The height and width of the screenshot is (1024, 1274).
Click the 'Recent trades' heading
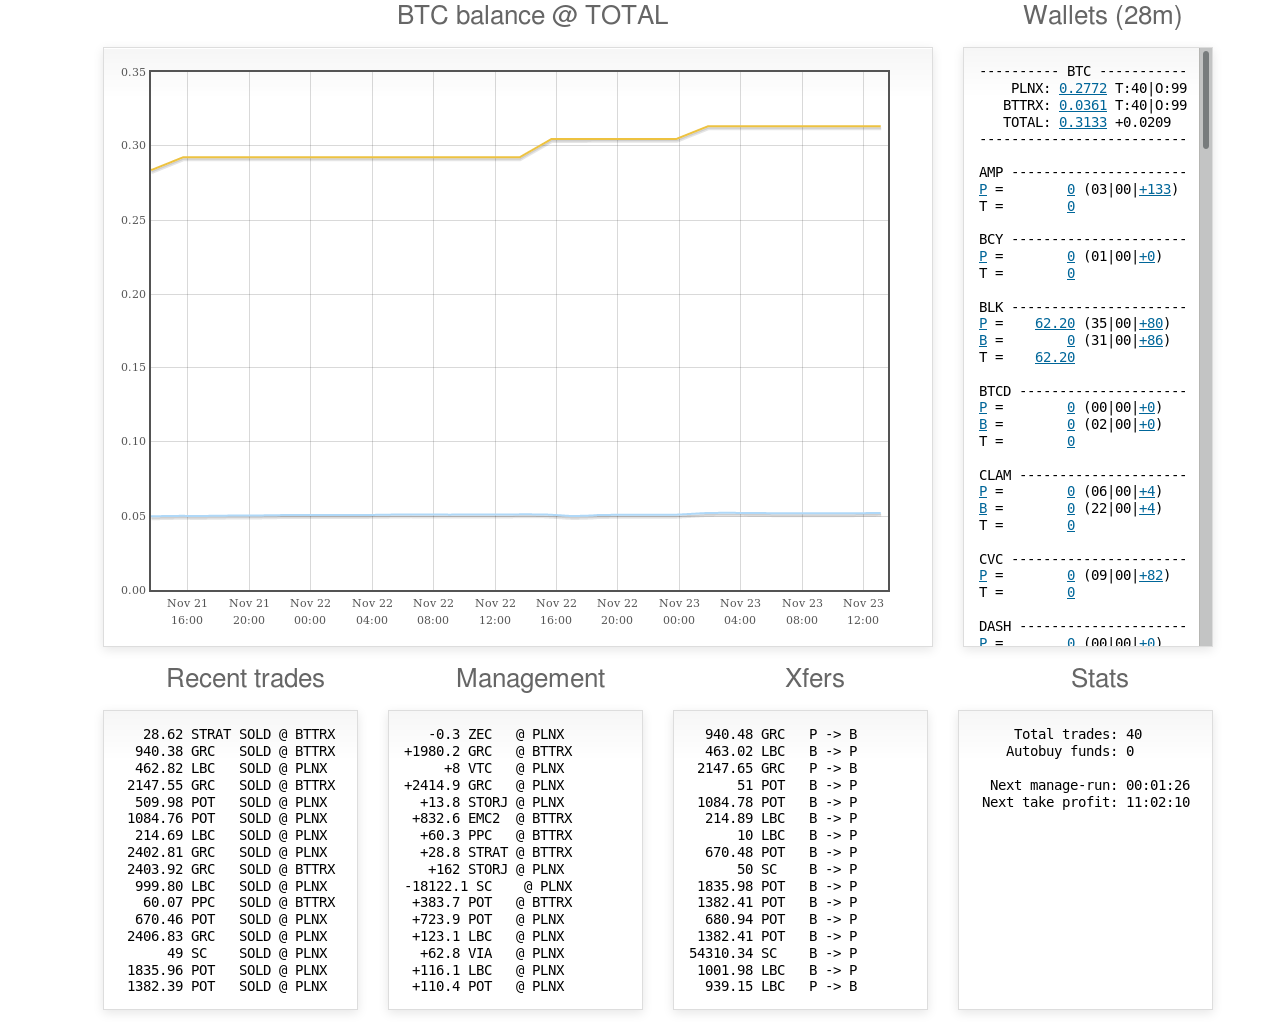coord(246,678)
